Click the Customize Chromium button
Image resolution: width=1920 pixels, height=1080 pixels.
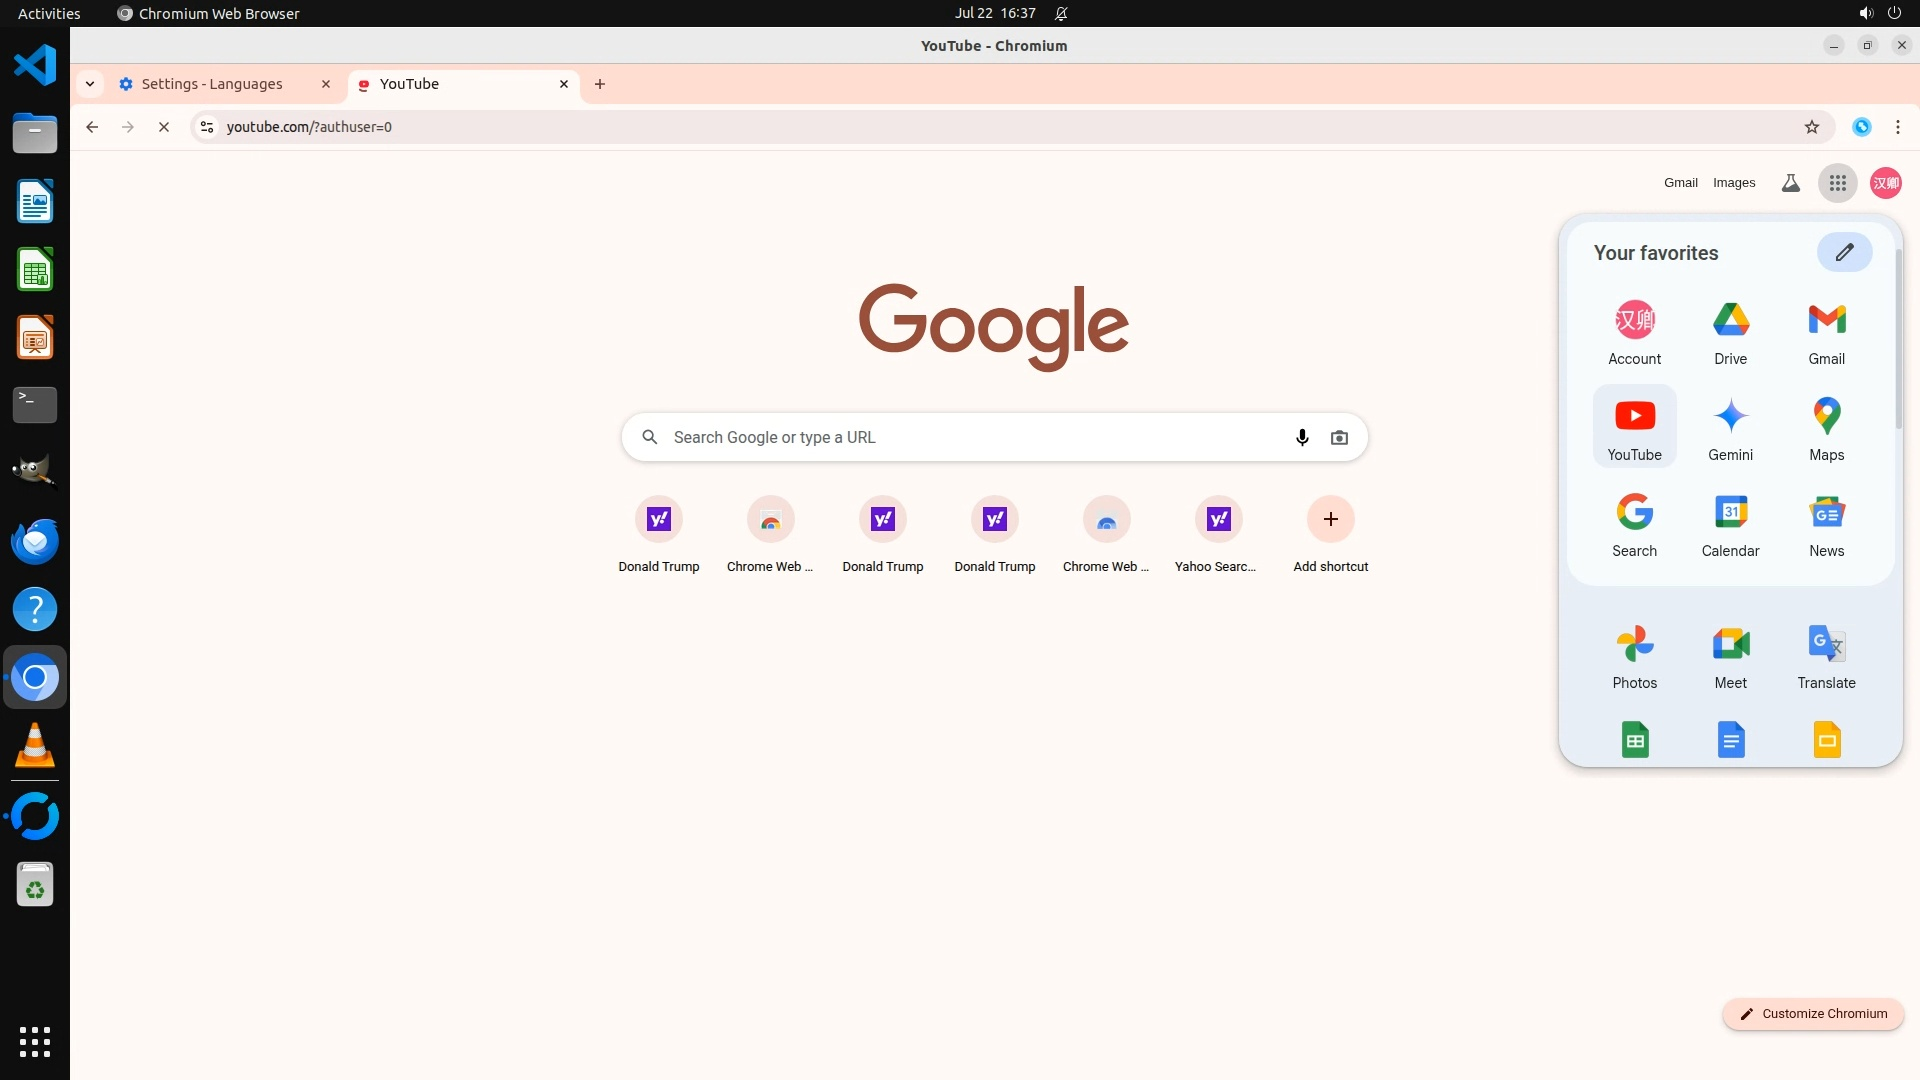pyautogui.click(x=1812, y=1013)
